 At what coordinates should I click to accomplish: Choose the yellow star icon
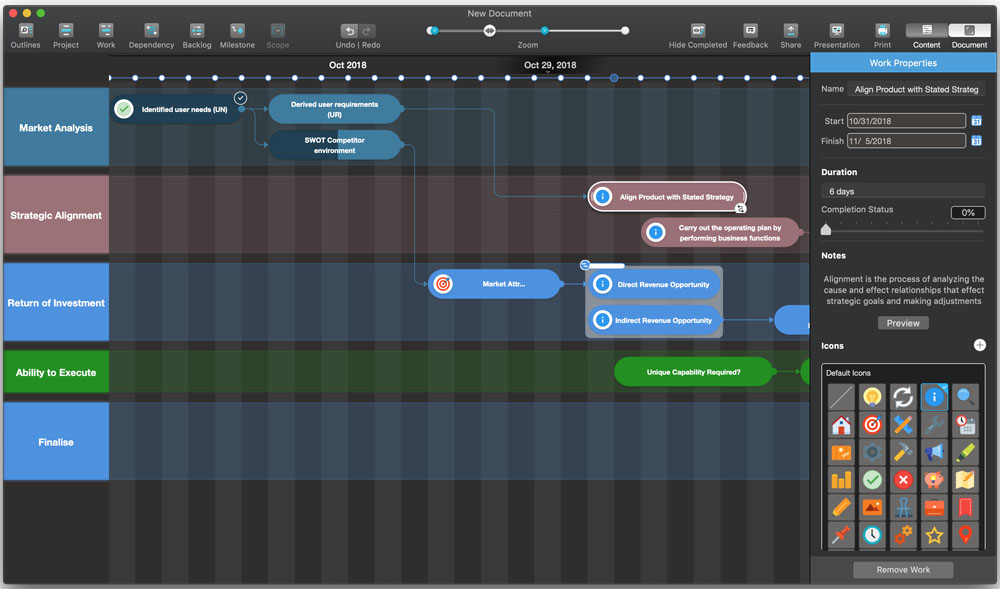click(x=934, y=535)
